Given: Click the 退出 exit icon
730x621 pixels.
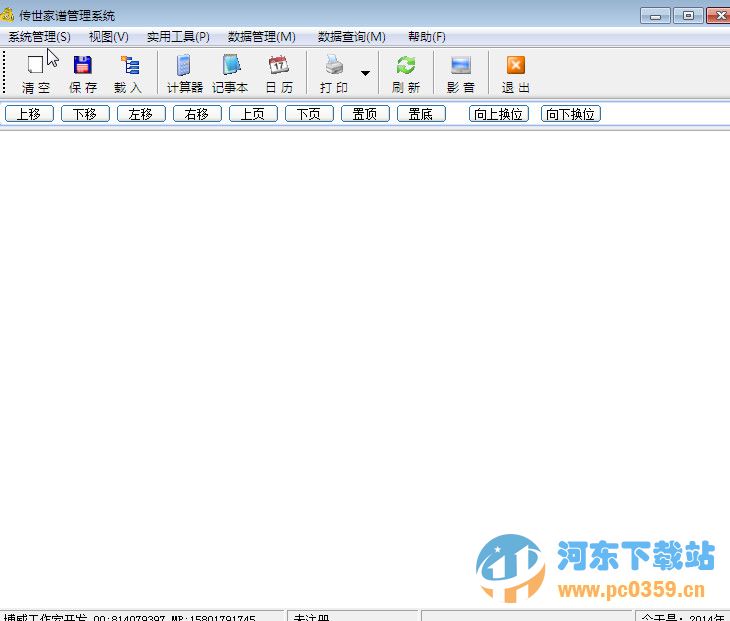Looking at the screenshot, I should point(515,65).
